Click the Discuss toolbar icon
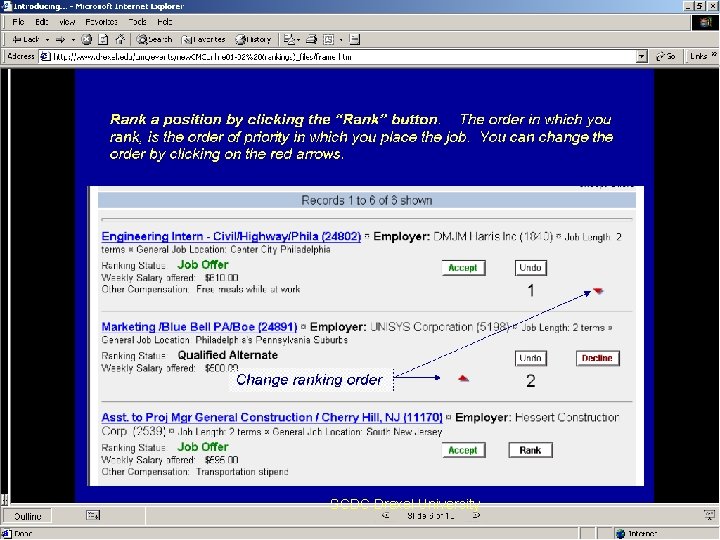This screenshot has width=720, height=540. point(354,39)
